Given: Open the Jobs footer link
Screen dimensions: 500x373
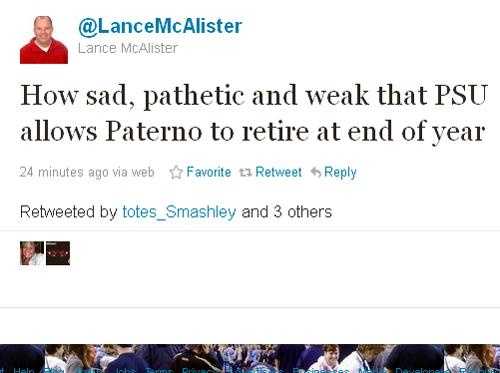Looking at the screenshot, I should pos(126,370).
